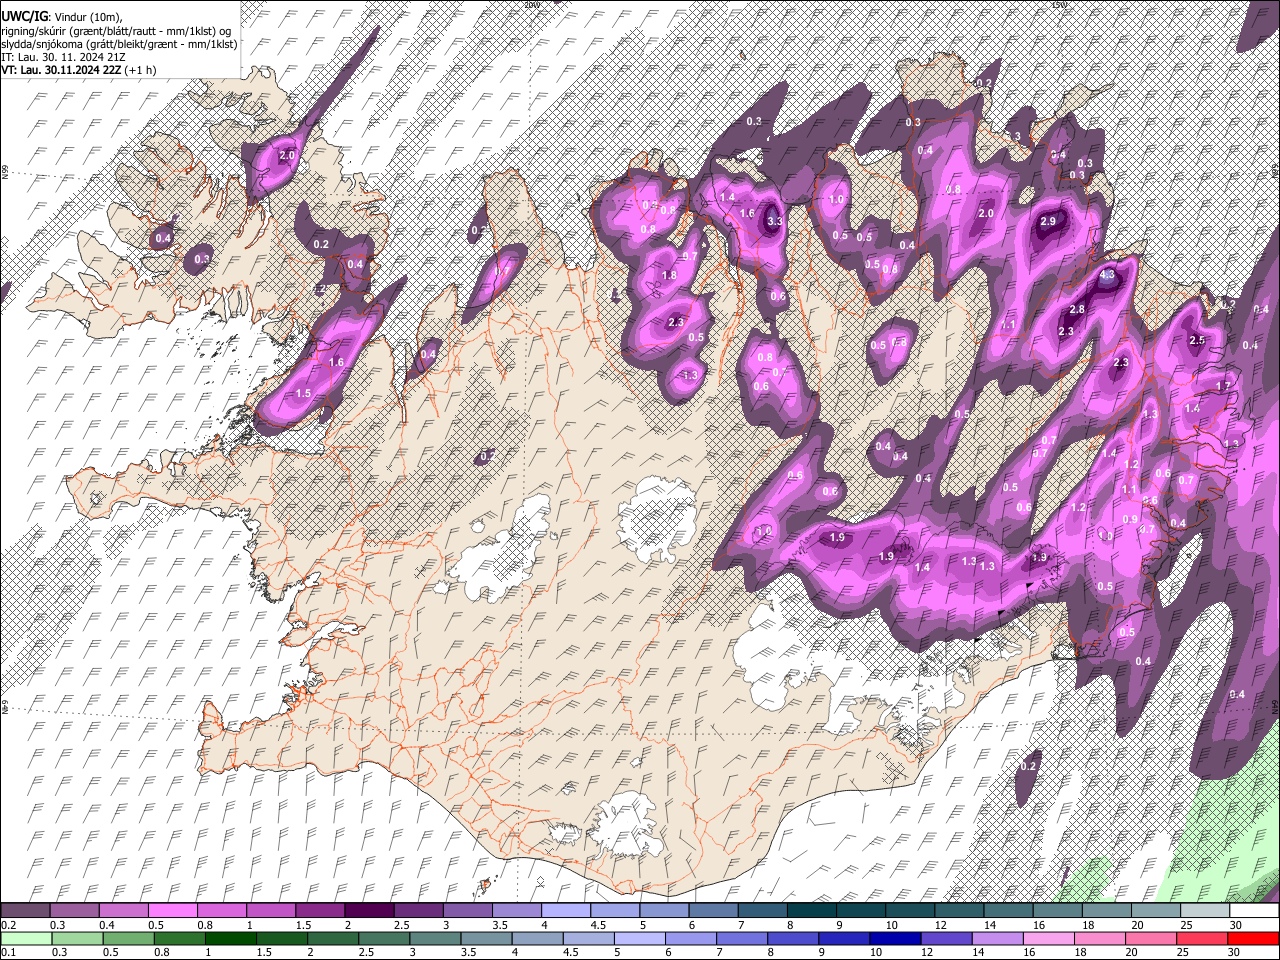Select the dark teal 8–9 top-row legend swatch
The height and width of the screenshot is (960, 1280).
click(811, 911)
